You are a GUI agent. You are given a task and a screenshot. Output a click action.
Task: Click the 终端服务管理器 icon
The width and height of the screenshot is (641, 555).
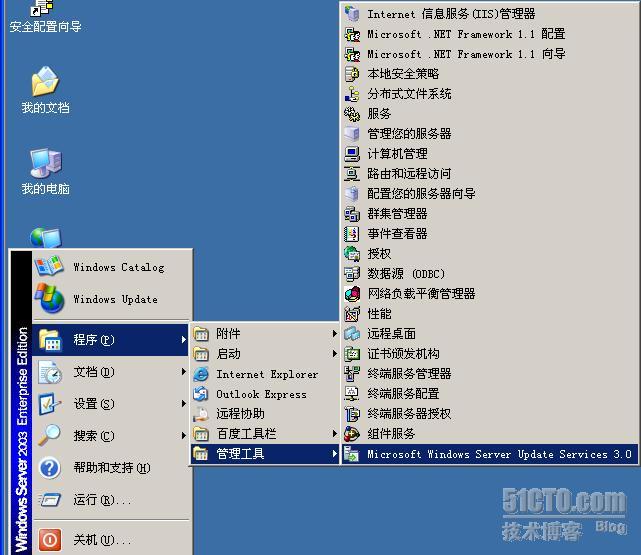click(352, 374)
